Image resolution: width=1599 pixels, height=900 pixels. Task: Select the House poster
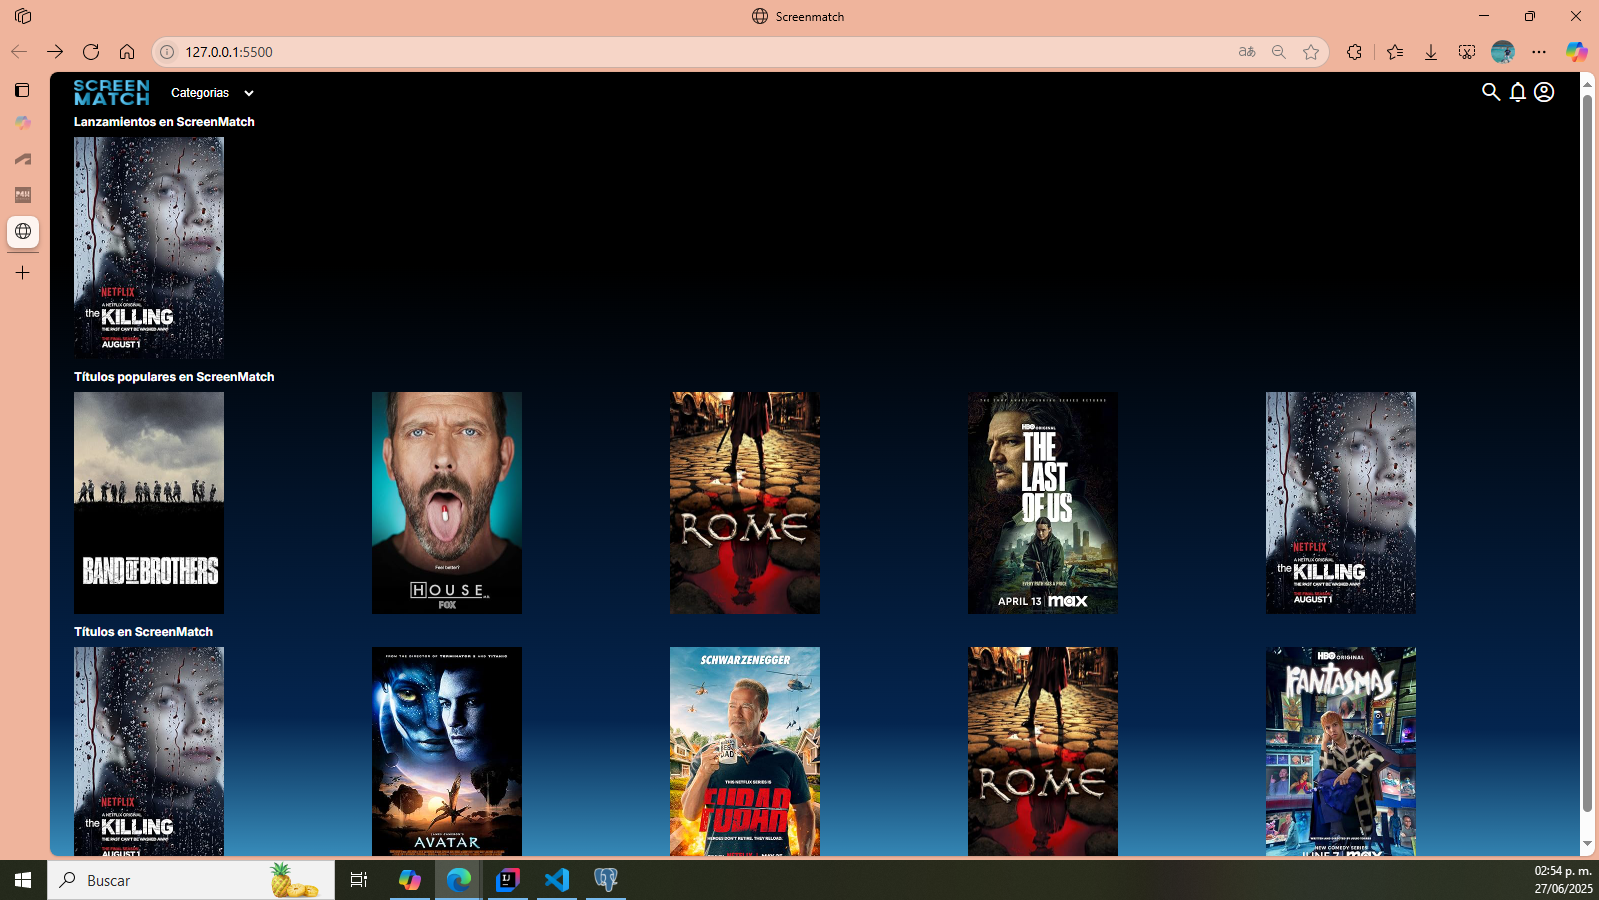(447, 503)
